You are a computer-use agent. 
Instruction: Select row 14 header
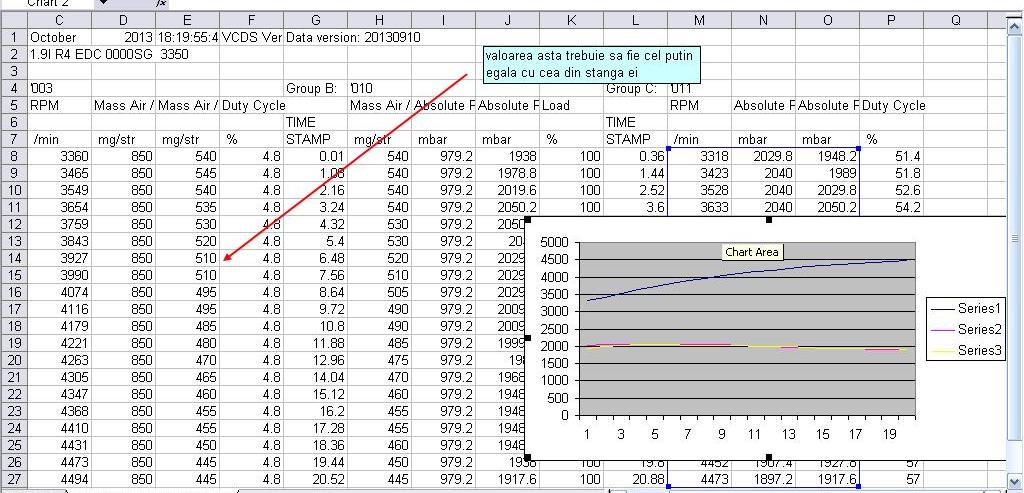click(14, 258)
